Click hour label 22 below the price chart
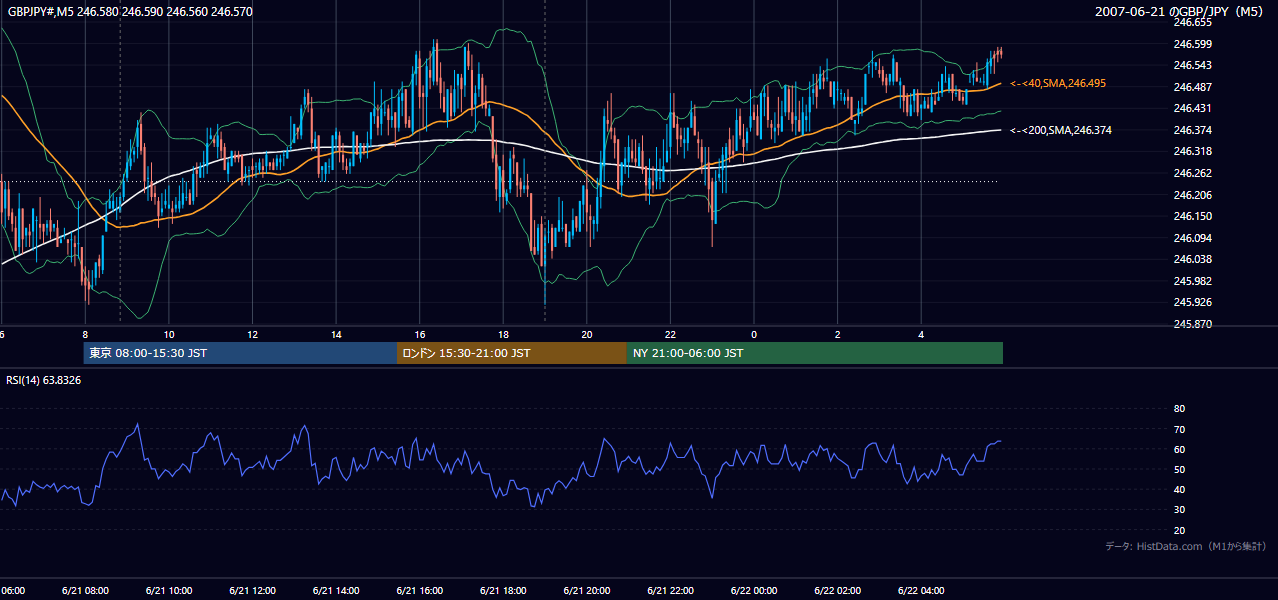Image resolution: width=1278 pixels, height=600 pixels. coord(670,335)
